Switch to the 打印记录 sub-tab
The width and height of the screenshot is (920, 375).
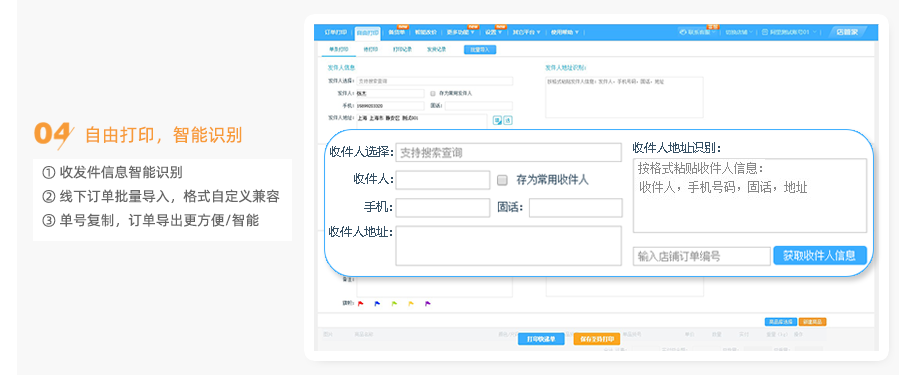[x=402, y=50]
